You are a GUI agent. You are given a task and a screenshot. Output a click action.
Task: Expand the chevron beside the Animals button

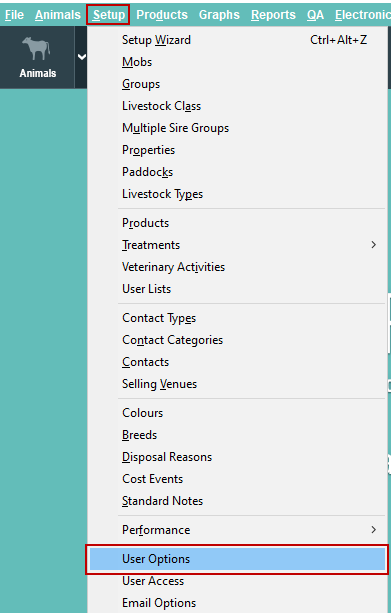pyautogui.click(x=82, y=57)
